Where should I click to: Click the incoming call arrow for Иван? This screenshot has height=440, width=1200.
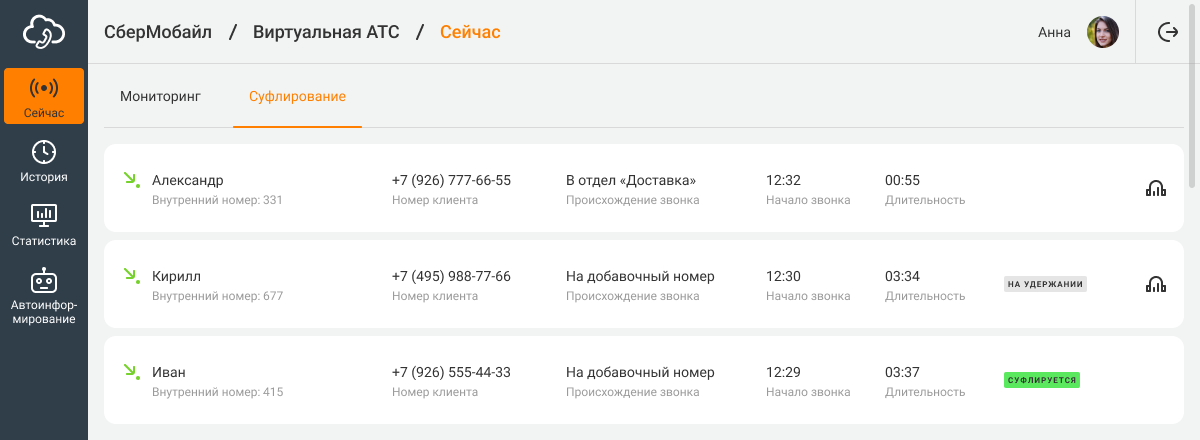(130, 372)
